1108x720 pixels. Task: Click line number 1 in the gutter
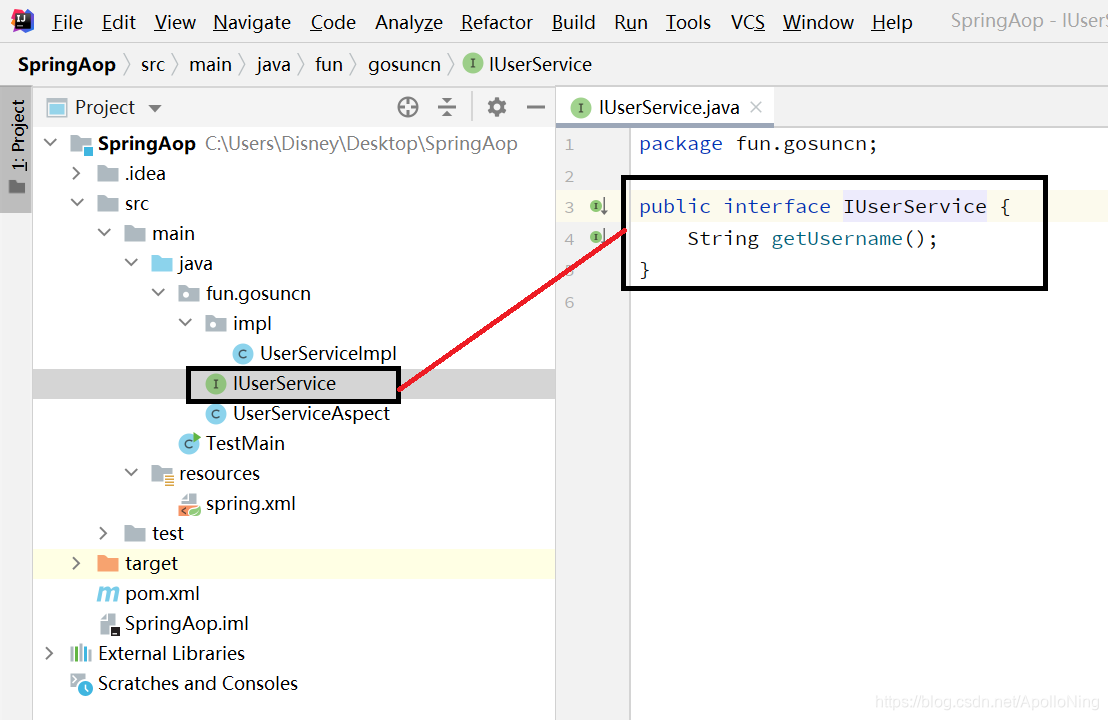(570, 145)
